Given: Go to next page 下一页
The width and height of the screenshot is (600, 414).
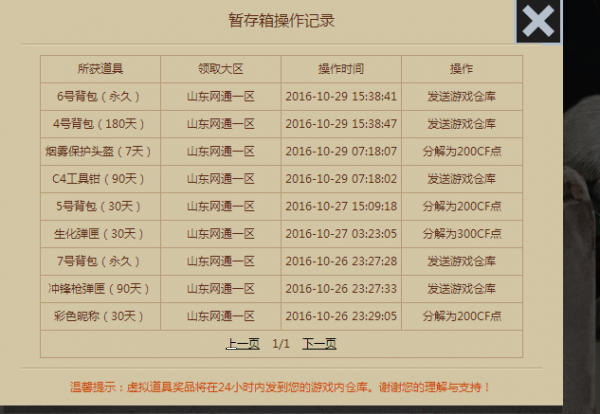Looking at the screenshot, I should [319, 344].
